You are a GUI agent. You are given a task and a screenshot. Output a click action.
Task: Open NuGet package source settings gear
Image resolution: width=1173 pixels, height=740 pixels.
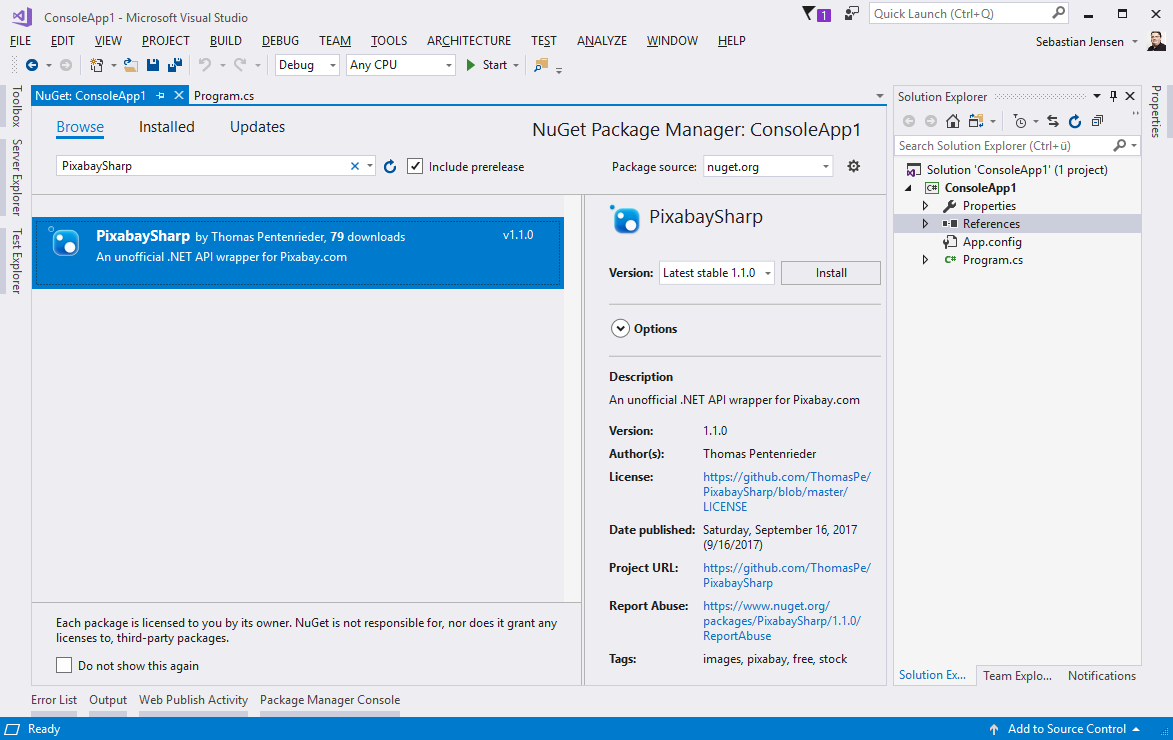(x=853, y=166)
